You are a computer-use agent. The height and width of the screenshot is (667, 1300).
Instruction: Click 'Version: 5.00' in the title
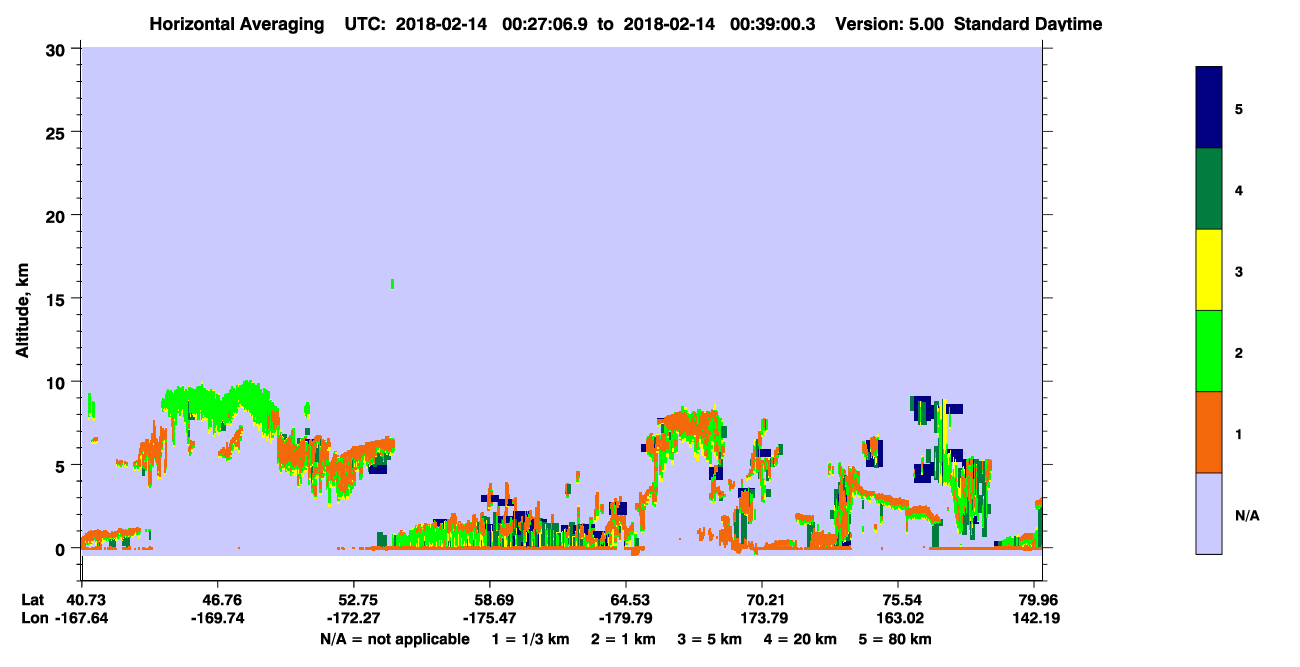(889, 24)
